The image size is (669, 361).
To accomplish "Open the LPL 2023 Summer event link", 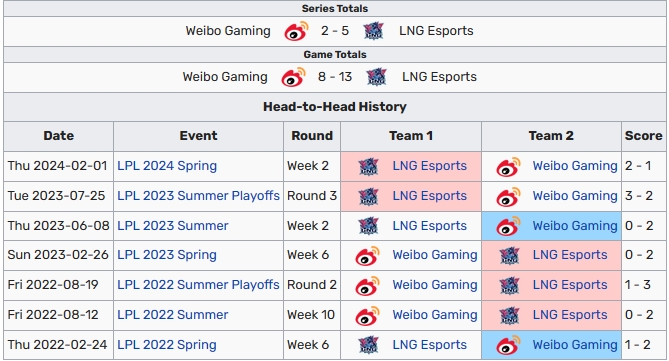I will tap(173, 226).
